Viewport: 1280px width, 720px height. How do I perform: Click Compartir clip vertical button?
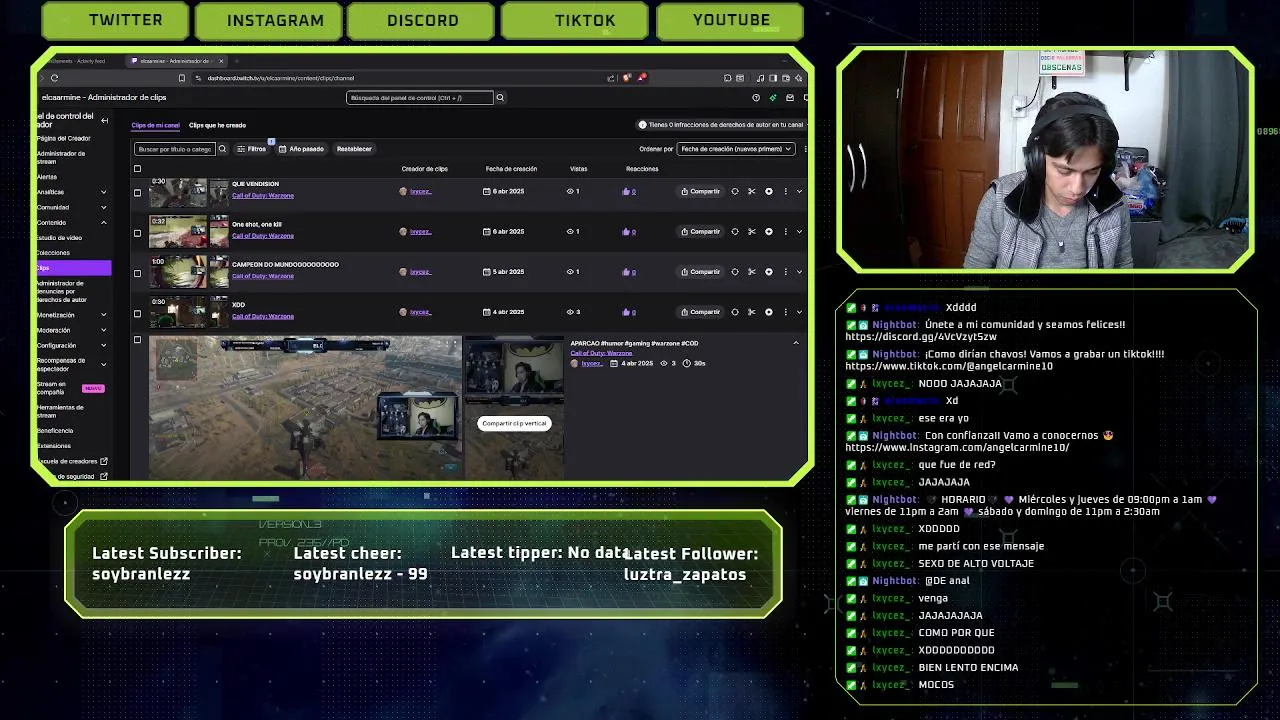(514, 423)
